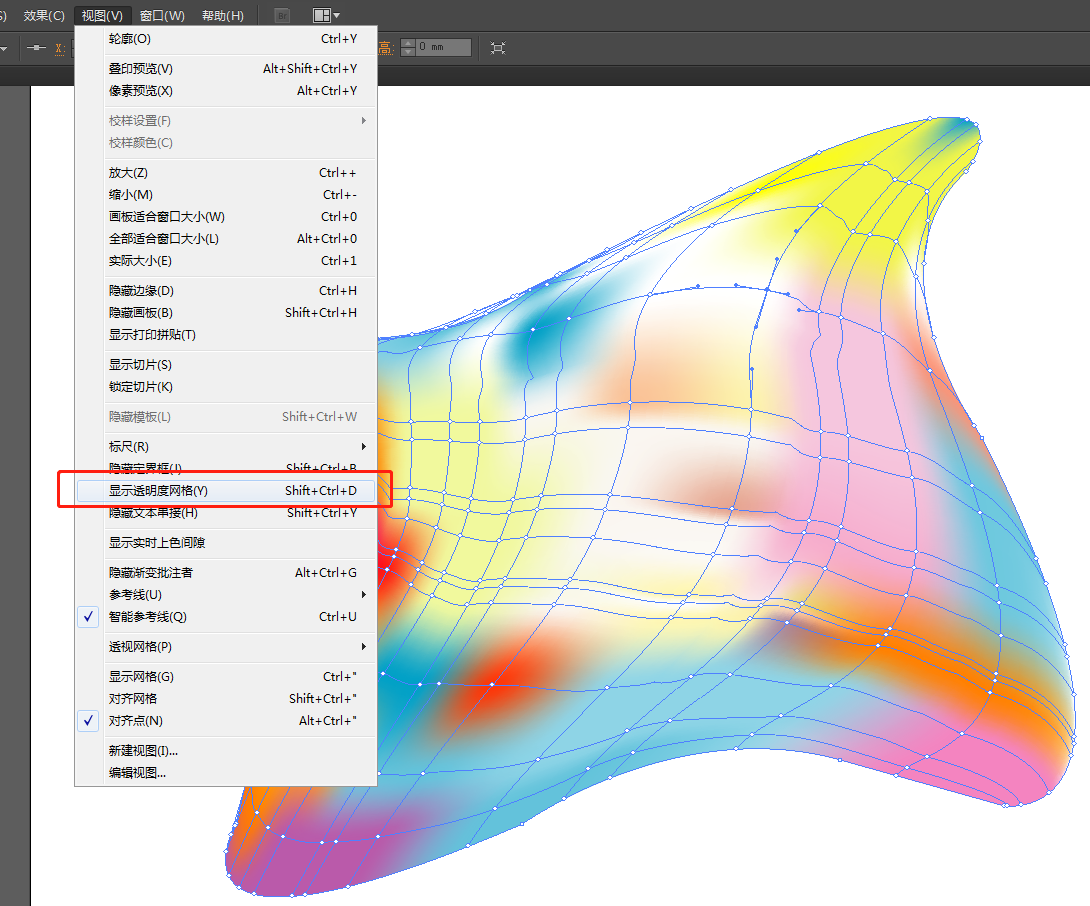Click the Arrange Documents layout icon
1090x906 pixels.
tap(321, 15)
